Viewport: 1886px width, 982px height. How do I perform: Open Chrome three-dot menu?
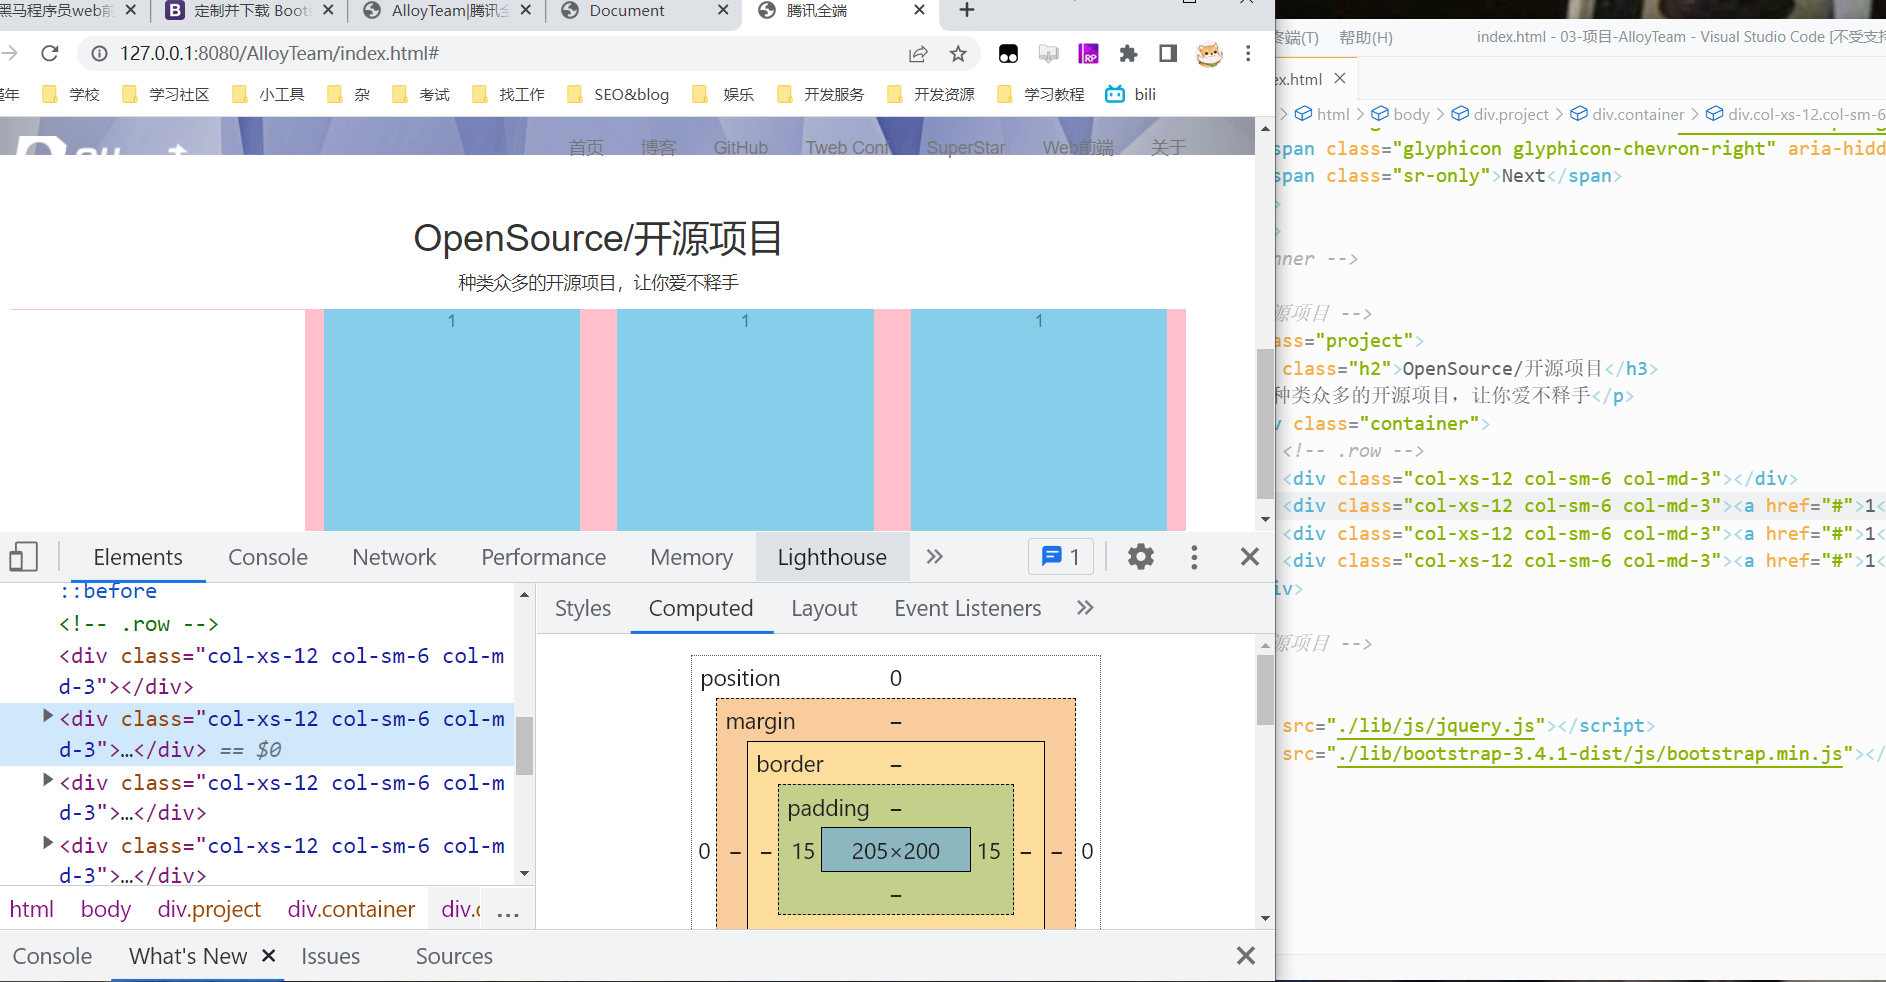click(x=1248, y=54)
